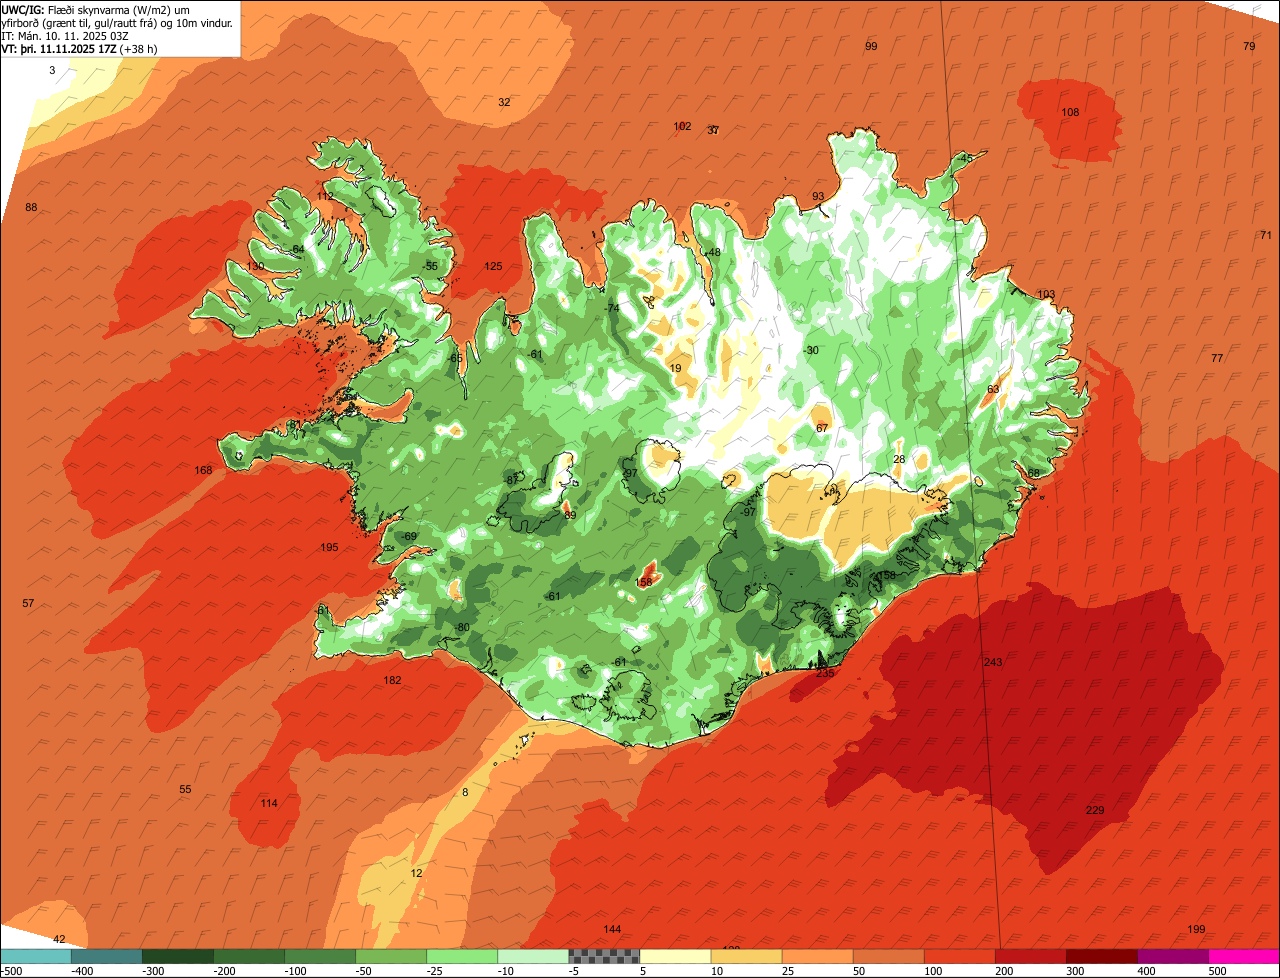Click the value -55 in the Westfjords
Viewport: 1280px width, 978px height.
[430, 266]
